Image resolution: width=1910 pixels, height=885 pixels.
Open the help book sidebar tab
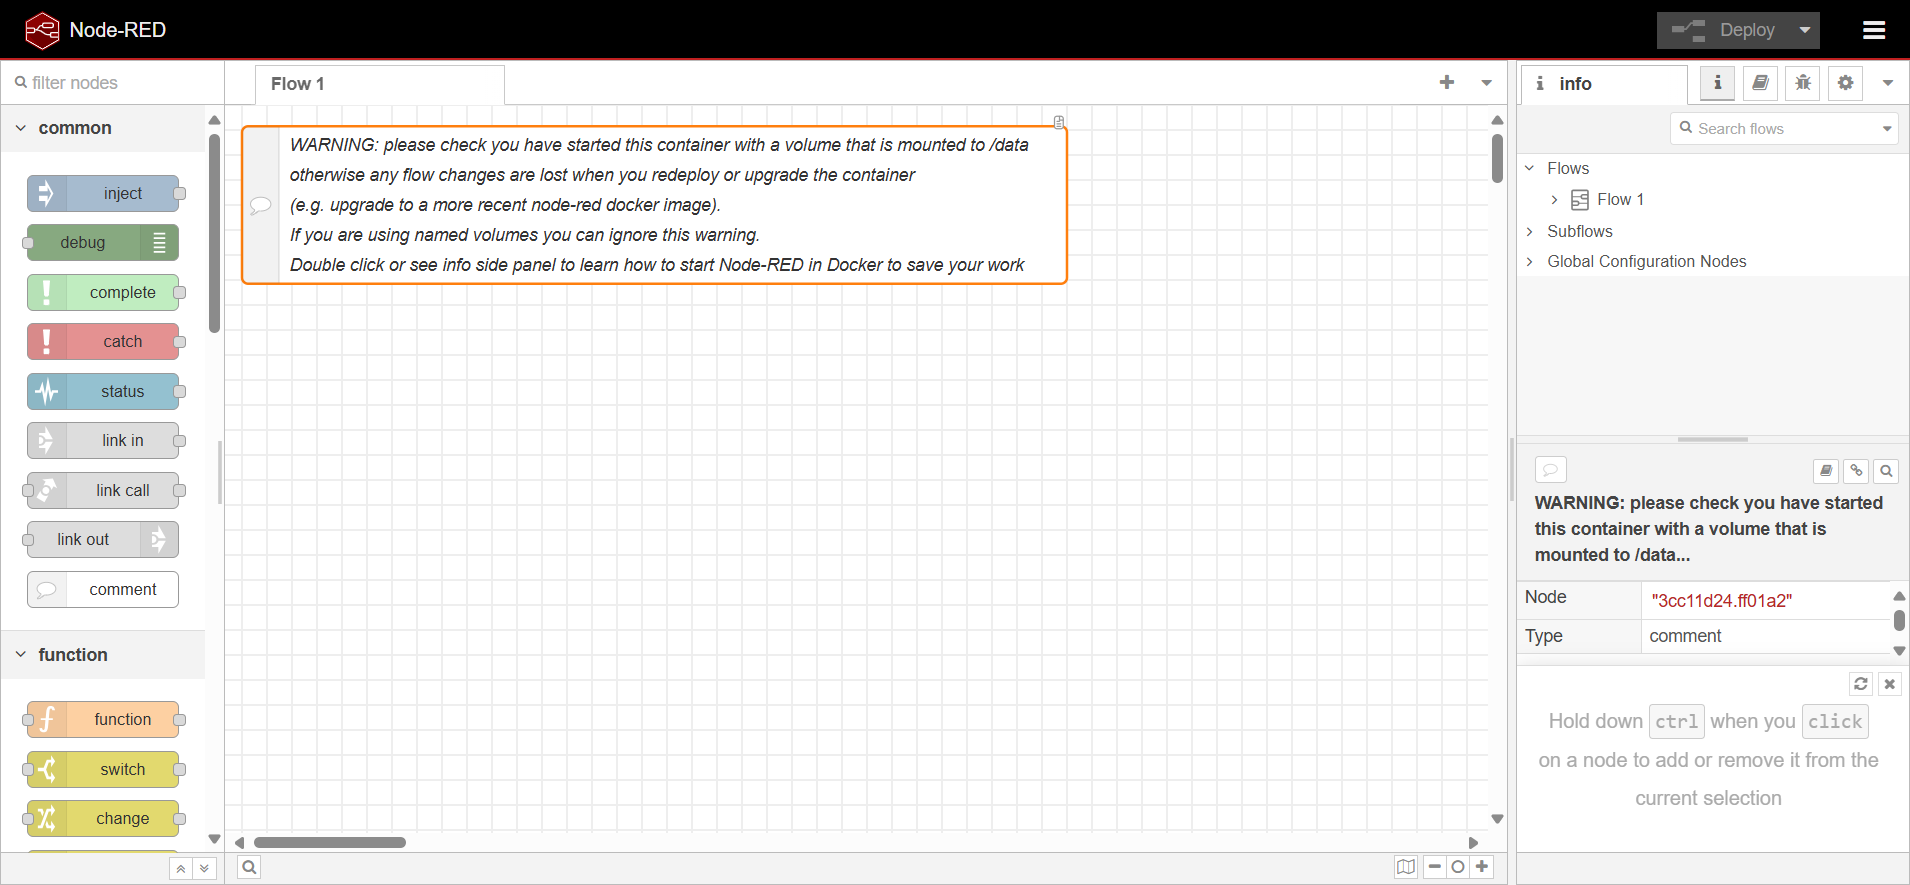tap(1761, 83)
